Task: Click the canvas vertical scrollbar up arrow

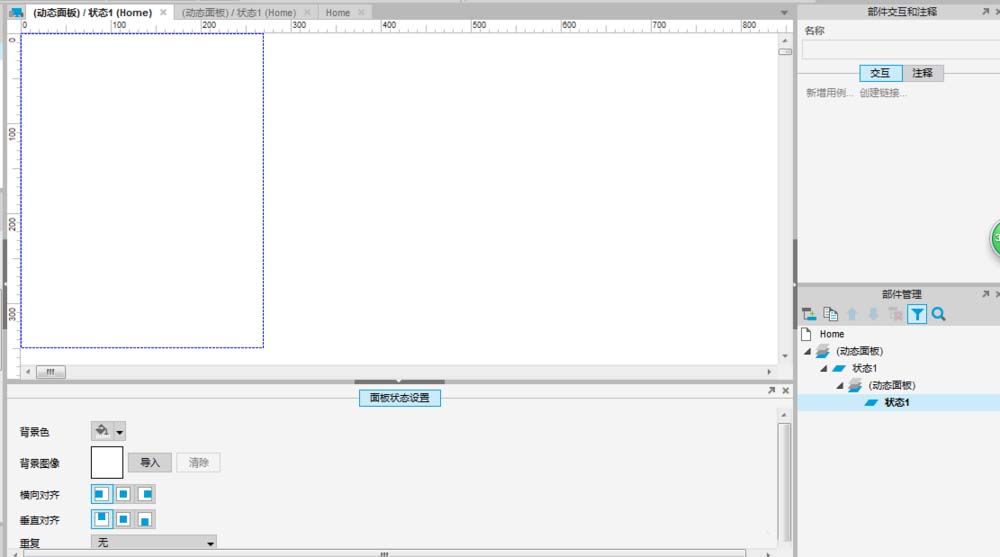Action: coord(784,40)
